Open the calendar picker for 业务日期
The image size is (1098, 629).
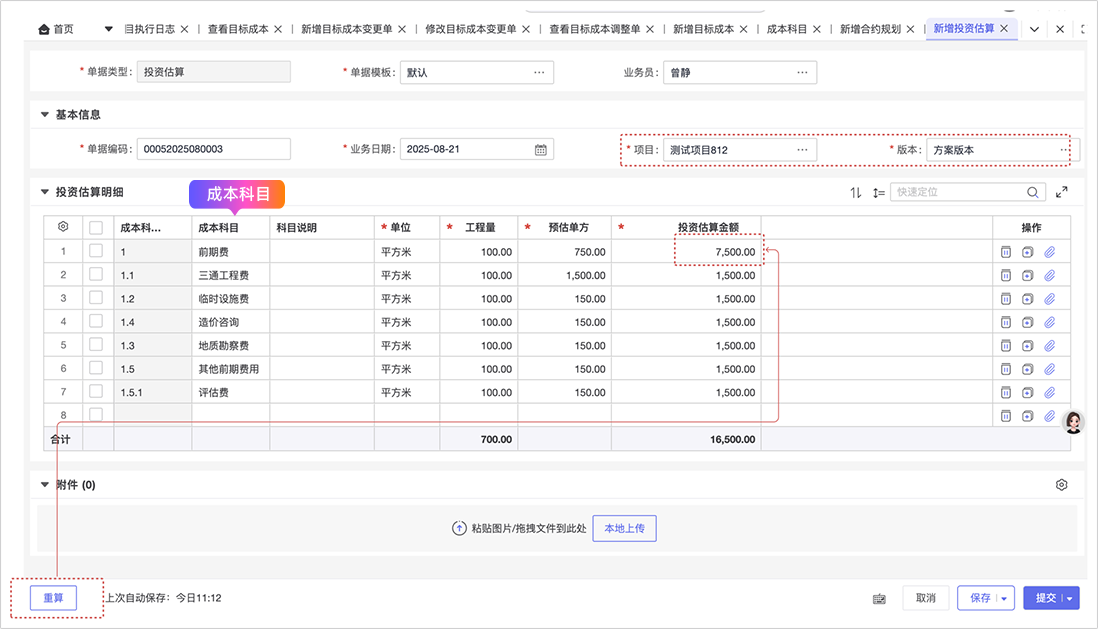coord(541,150)
